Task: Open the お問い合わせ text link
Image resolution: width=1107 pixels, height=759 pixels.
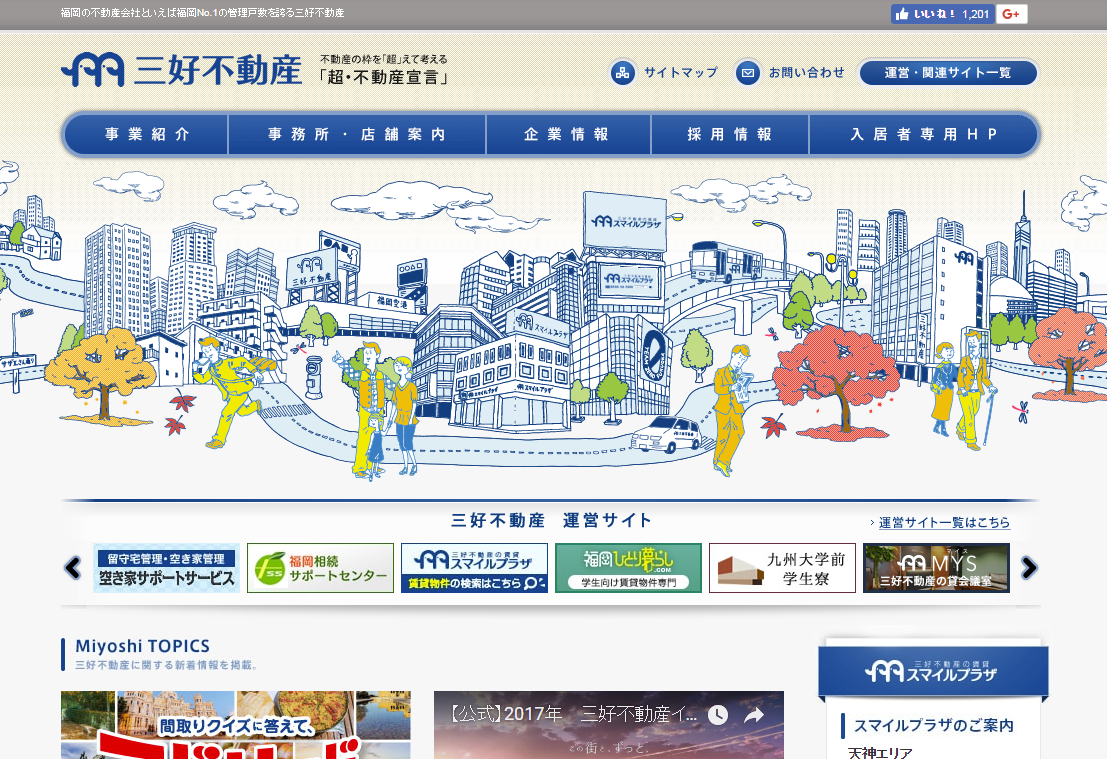Action: [806, 72]
